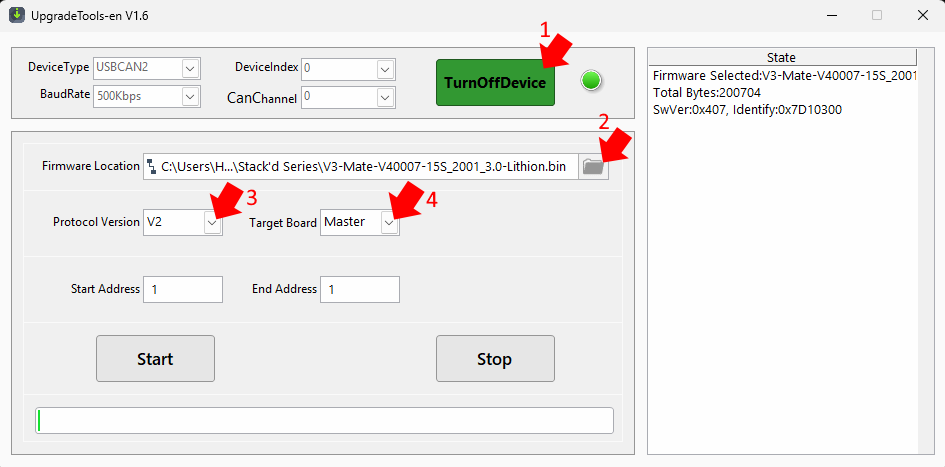945x467 pixels.
Task: Click the Firmware Location path field
Action: point(360,167)
